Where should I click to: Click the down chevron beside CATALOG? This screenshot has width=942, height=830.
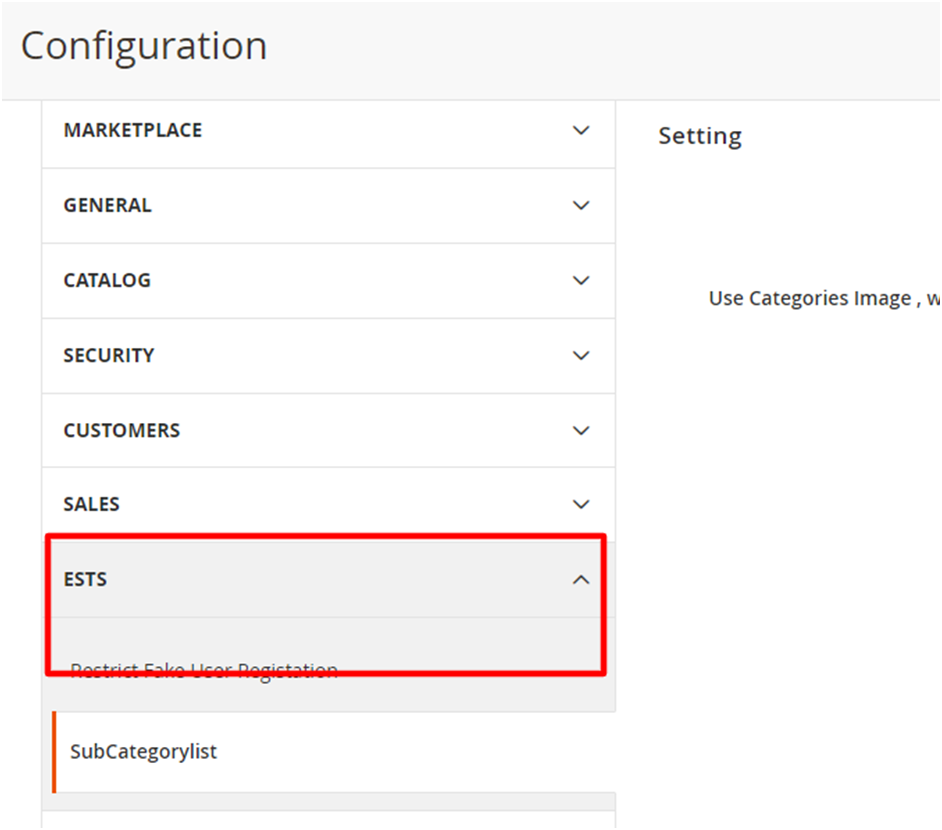pos(580,280)
